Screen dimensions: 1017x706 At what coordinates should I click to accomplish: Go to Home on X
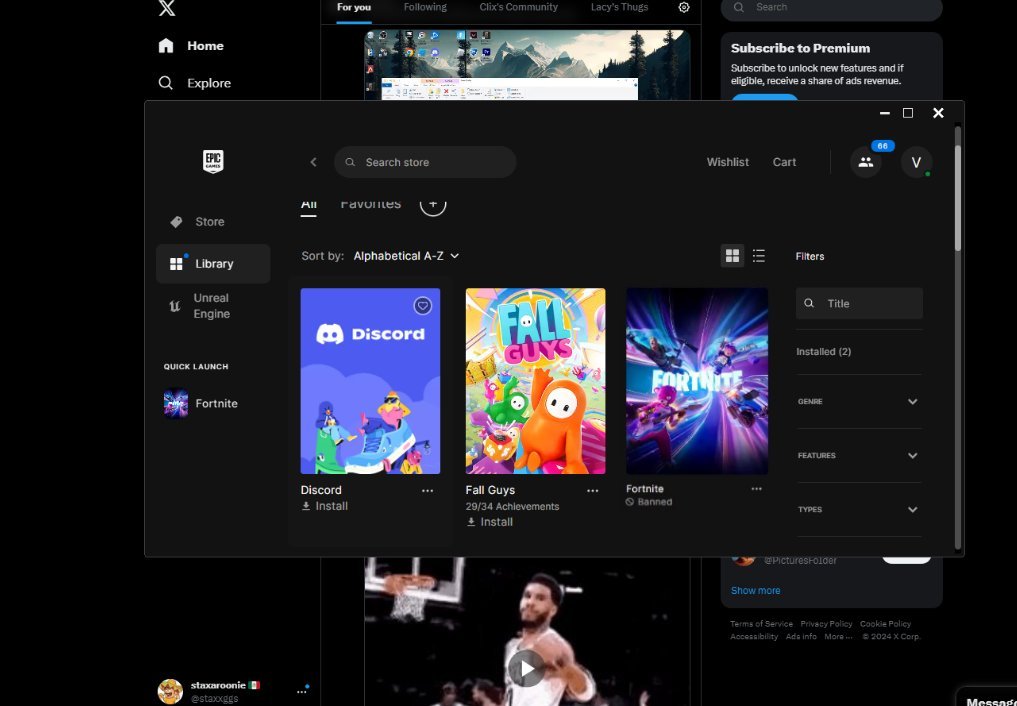[x=191, y=45]
